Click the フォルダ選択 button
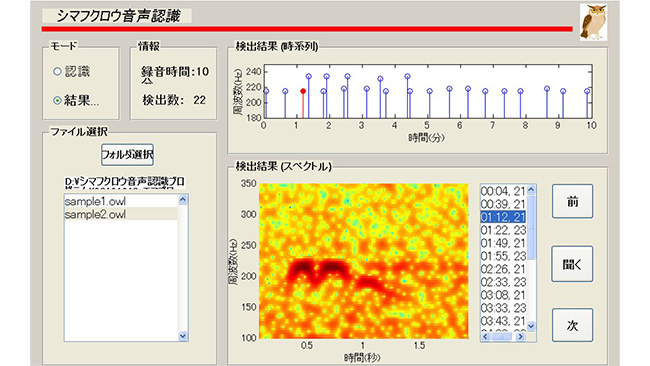Image resolution: width=650 pixels, height=366 pixels. tap(127, 155)
